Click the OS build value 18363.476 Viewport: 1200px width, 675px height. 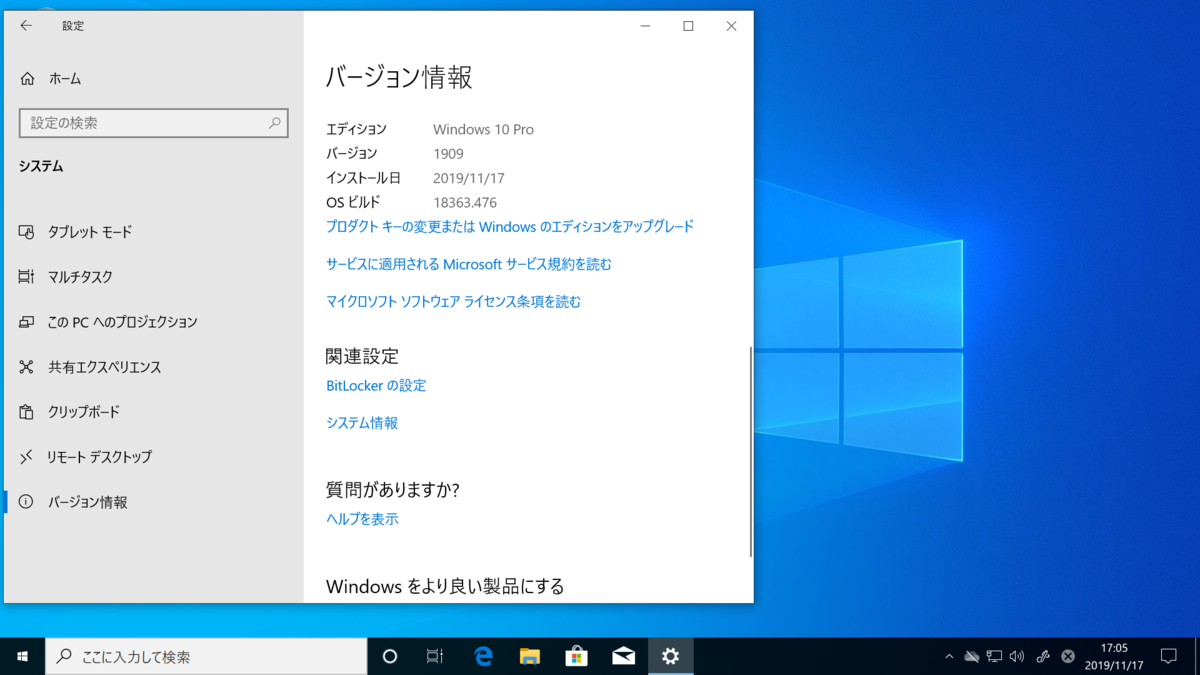[x=465, y=203]
